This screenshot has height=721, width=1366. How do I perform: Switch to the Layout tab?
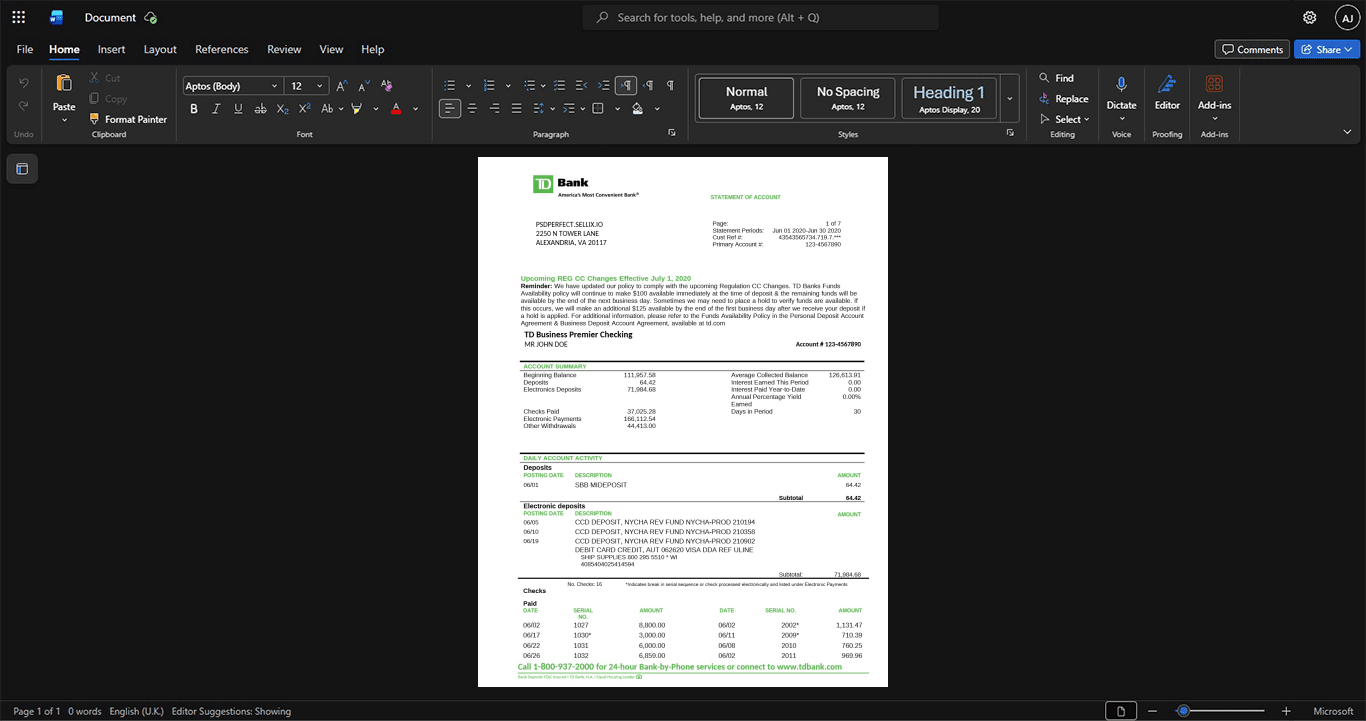pyautogui.click(x=160, y=49)
